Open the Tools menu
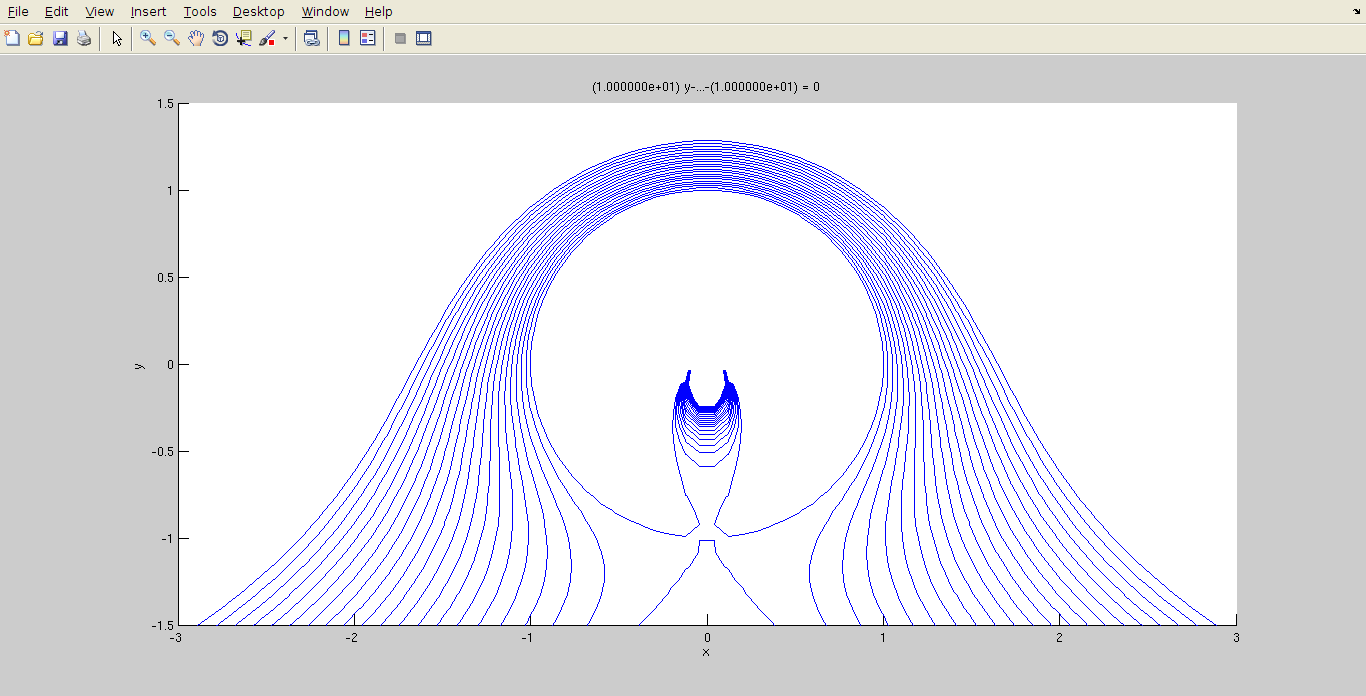Image resolution: width=1366 pixels, height=696 pixels. tap(200, 12)
